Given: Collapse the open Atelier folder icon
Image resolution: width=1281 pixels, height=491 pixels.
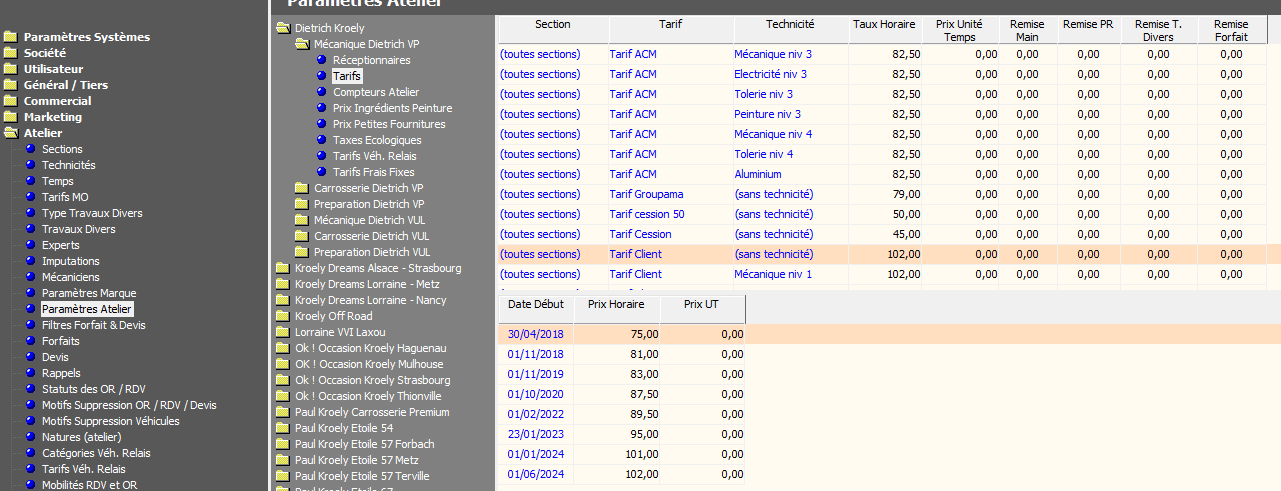Looking at the screenshot, I should click(11, 133).
